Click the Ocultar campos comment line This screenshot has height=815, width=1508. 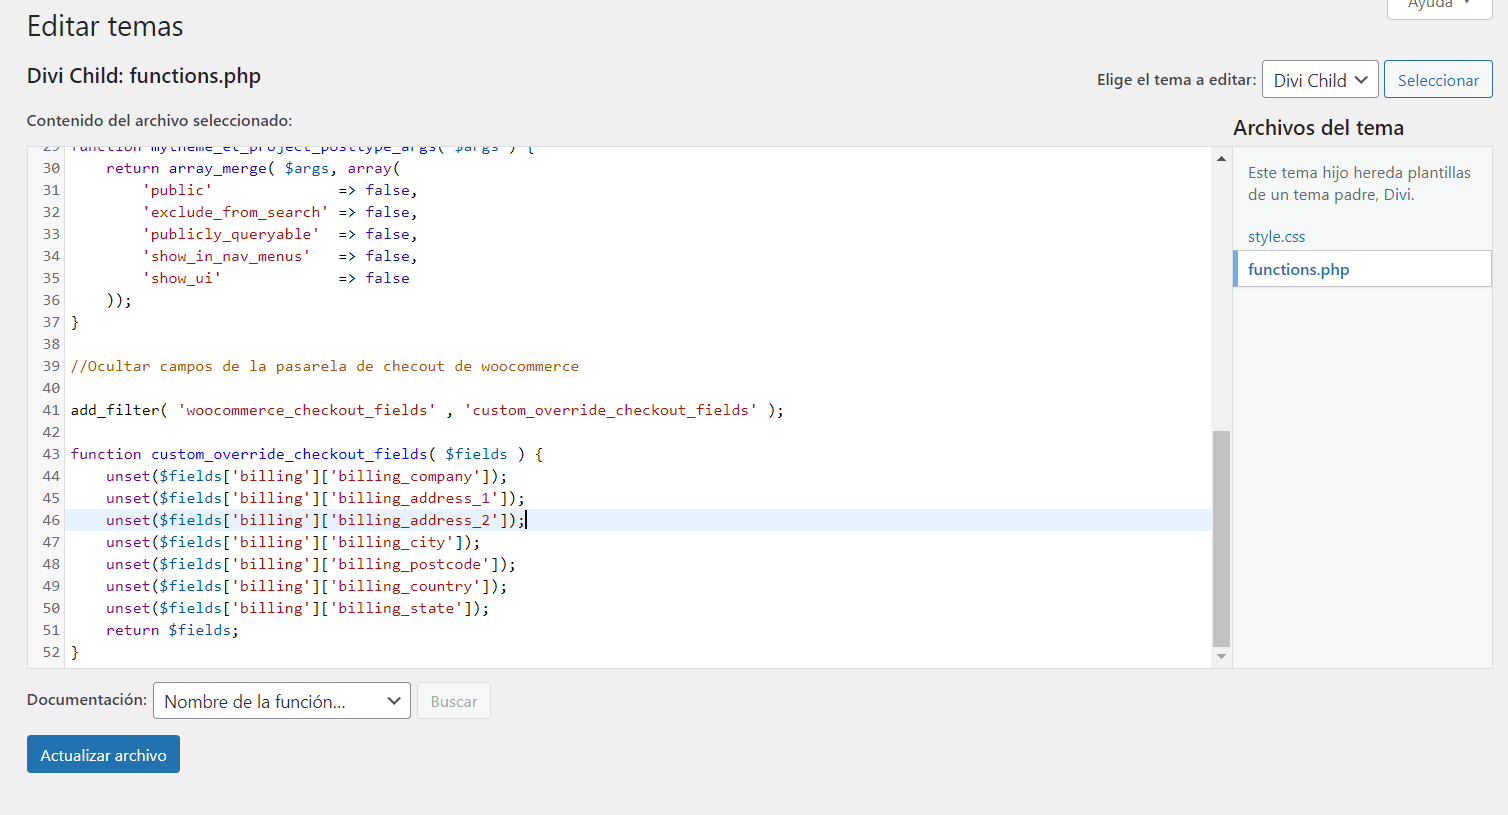tap(325, 366)
